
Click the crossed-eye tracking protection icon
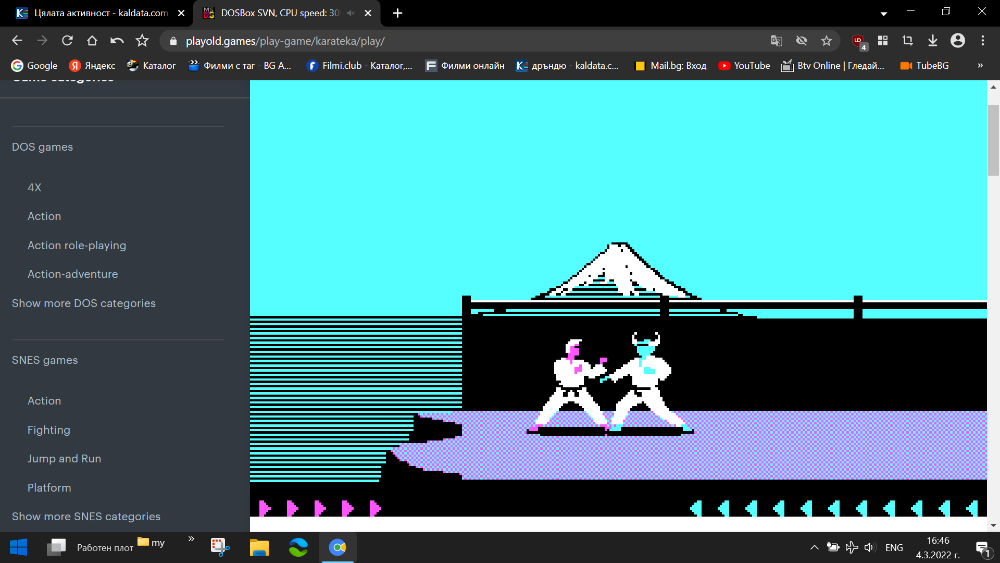point(802,41)
